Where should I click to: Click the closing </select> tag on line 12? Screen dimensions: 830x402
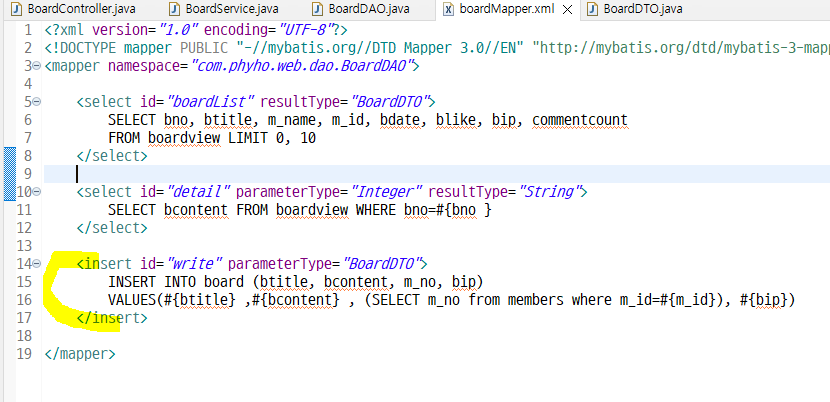pos(112,228)
